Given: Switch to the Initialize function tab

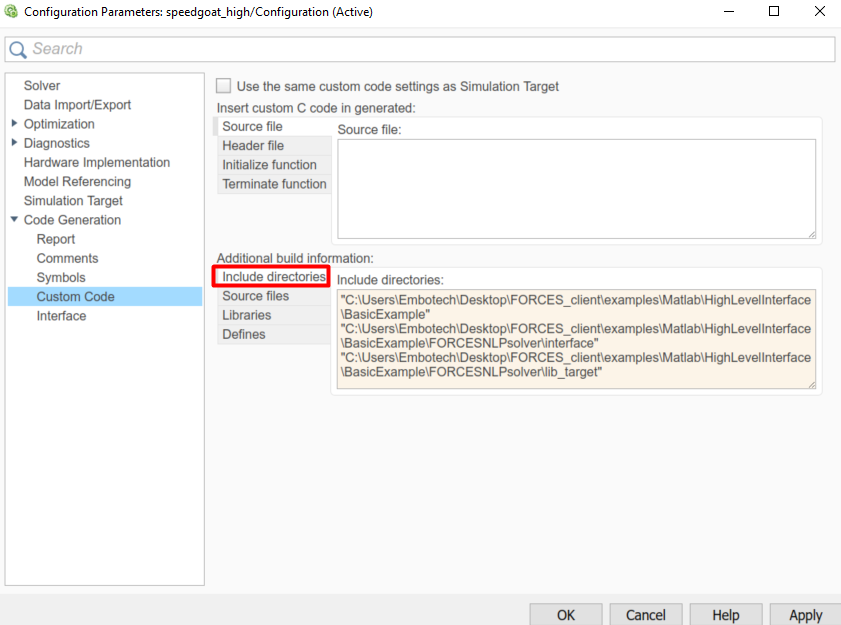Looking at the screenshot, I should point(269,165).
